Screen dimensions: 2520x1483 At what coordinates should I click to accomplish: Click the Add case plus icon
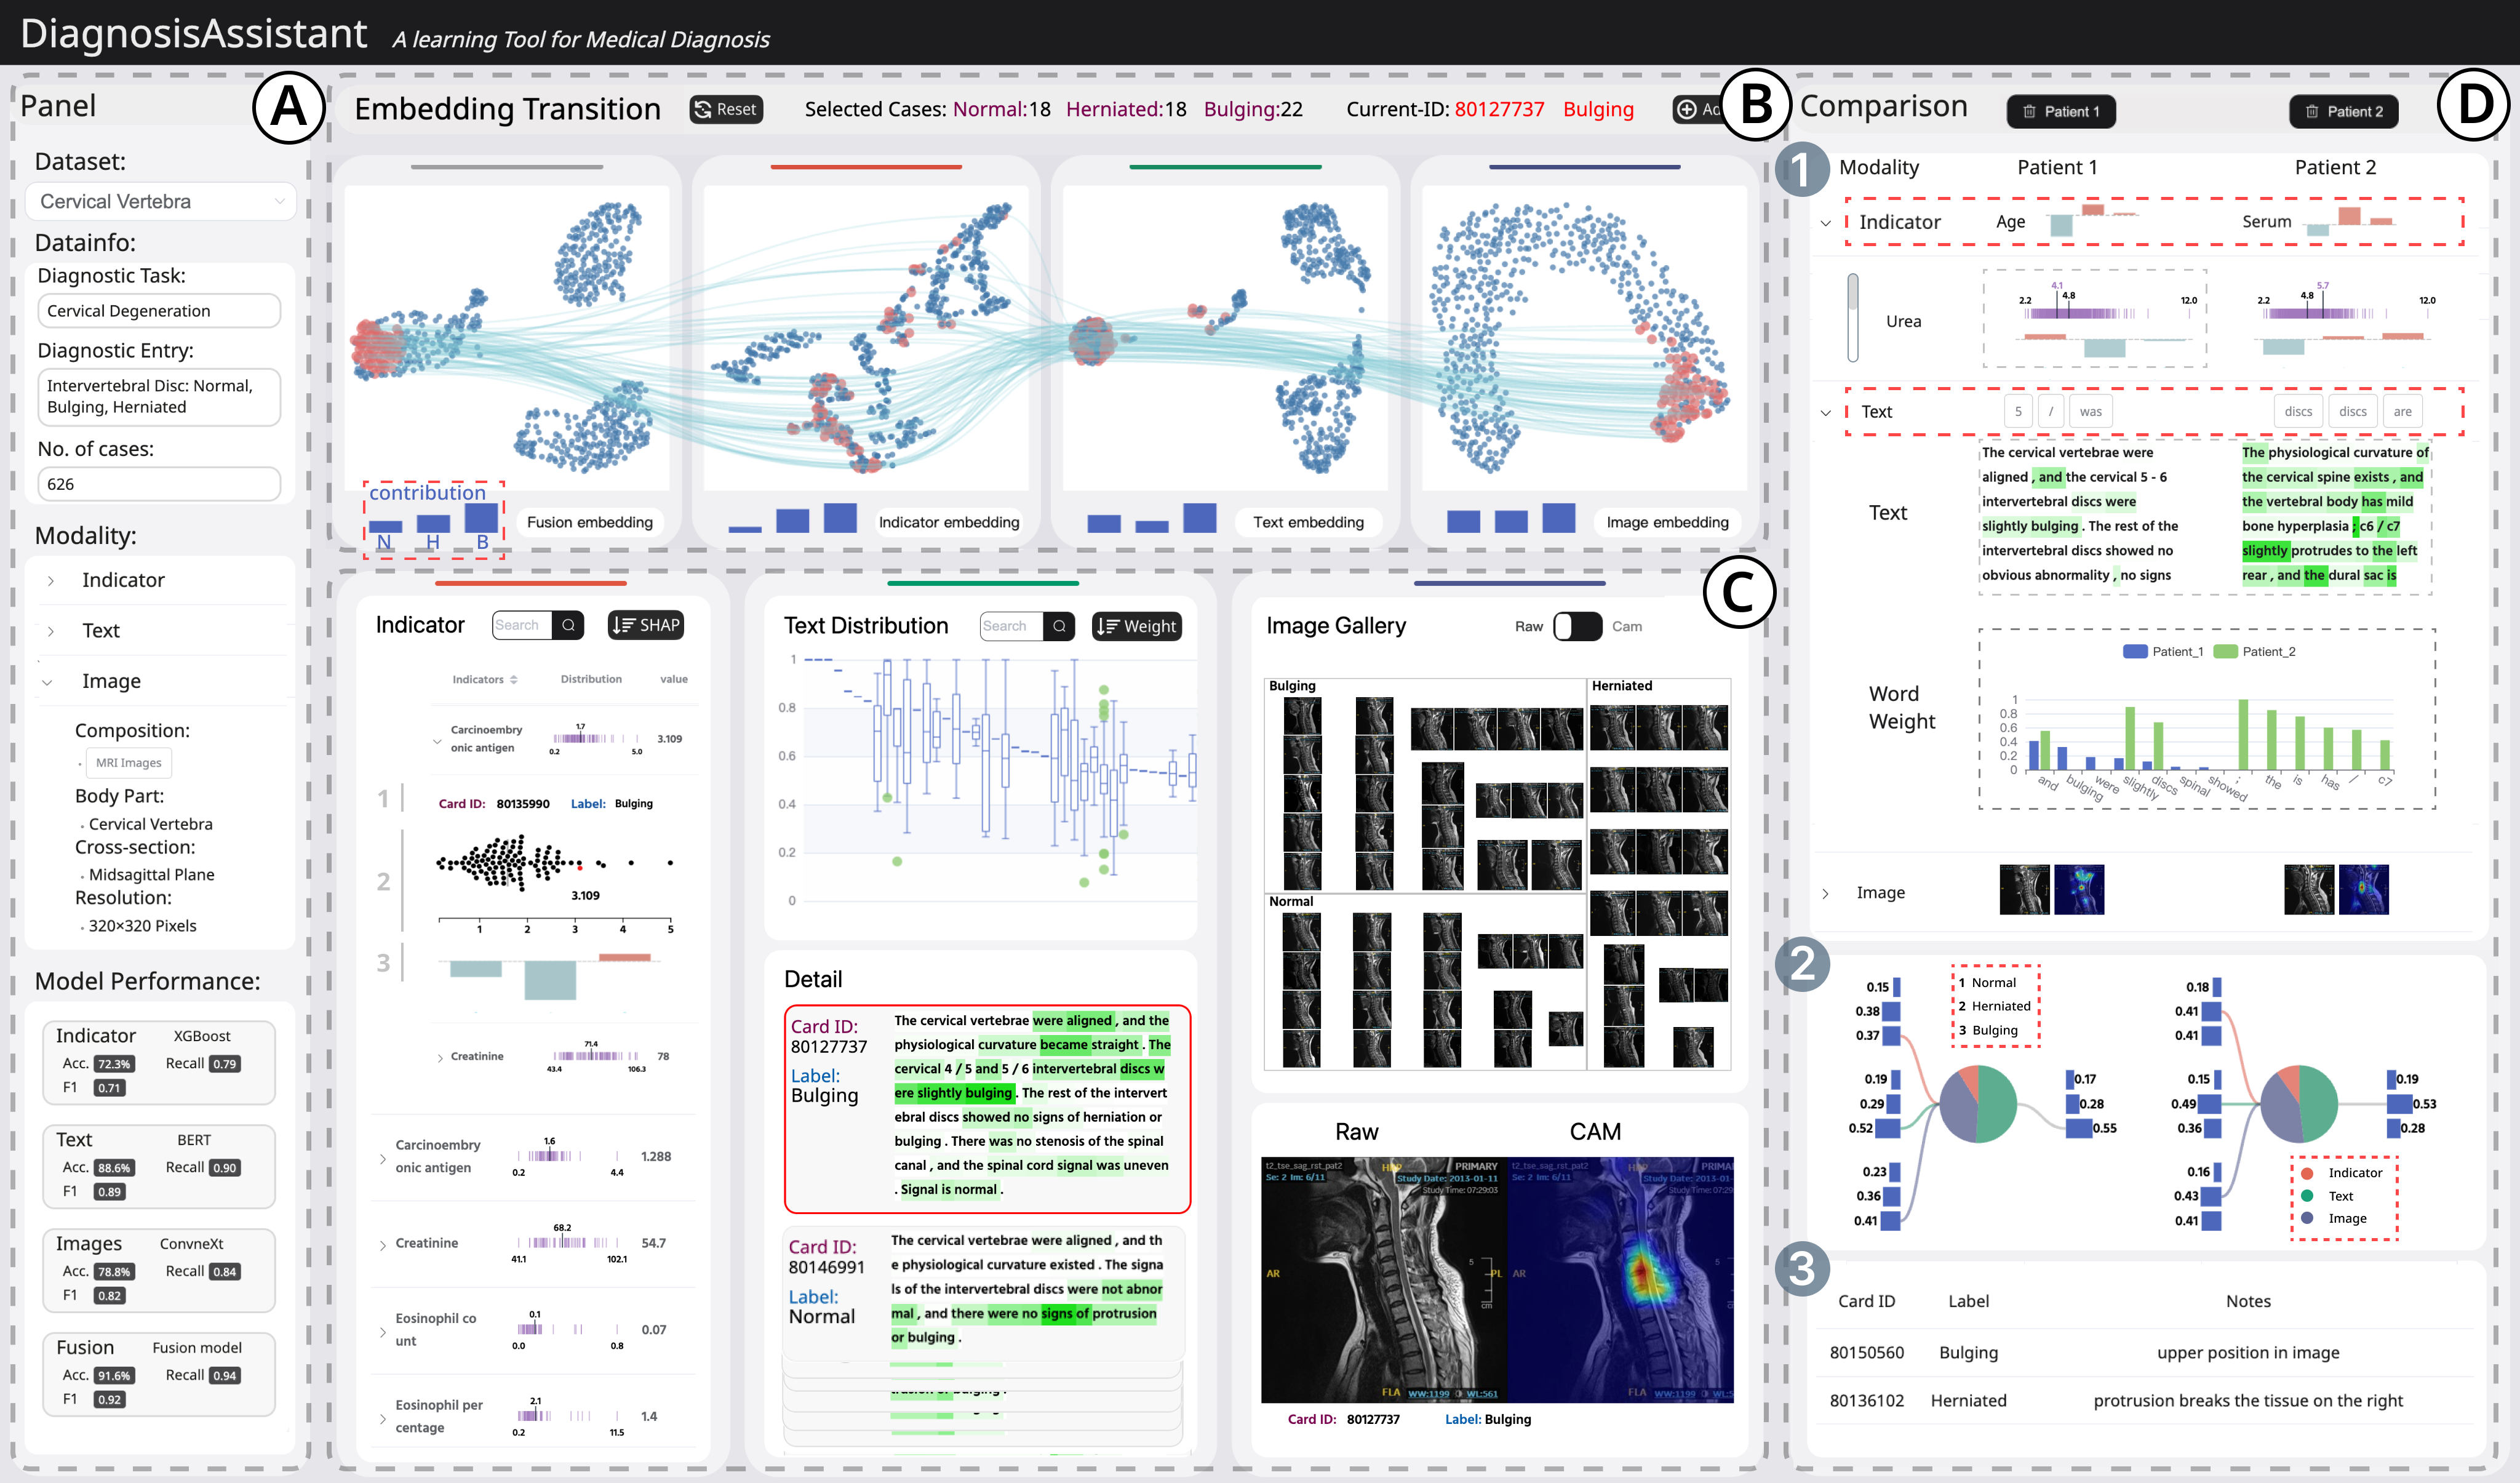point(1687,110)
